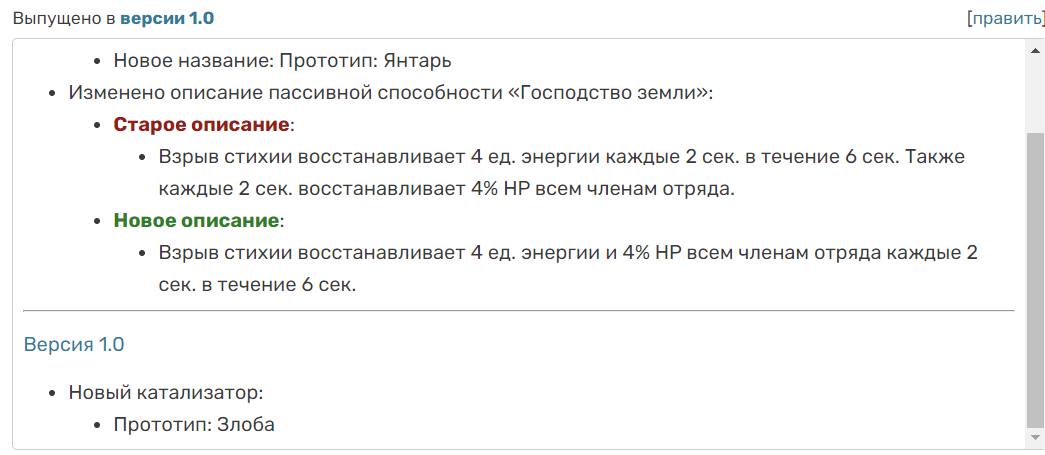This screenshot has height=455, width=1045.
Task: Click the horizontal separator line
Action: [518, 311]
